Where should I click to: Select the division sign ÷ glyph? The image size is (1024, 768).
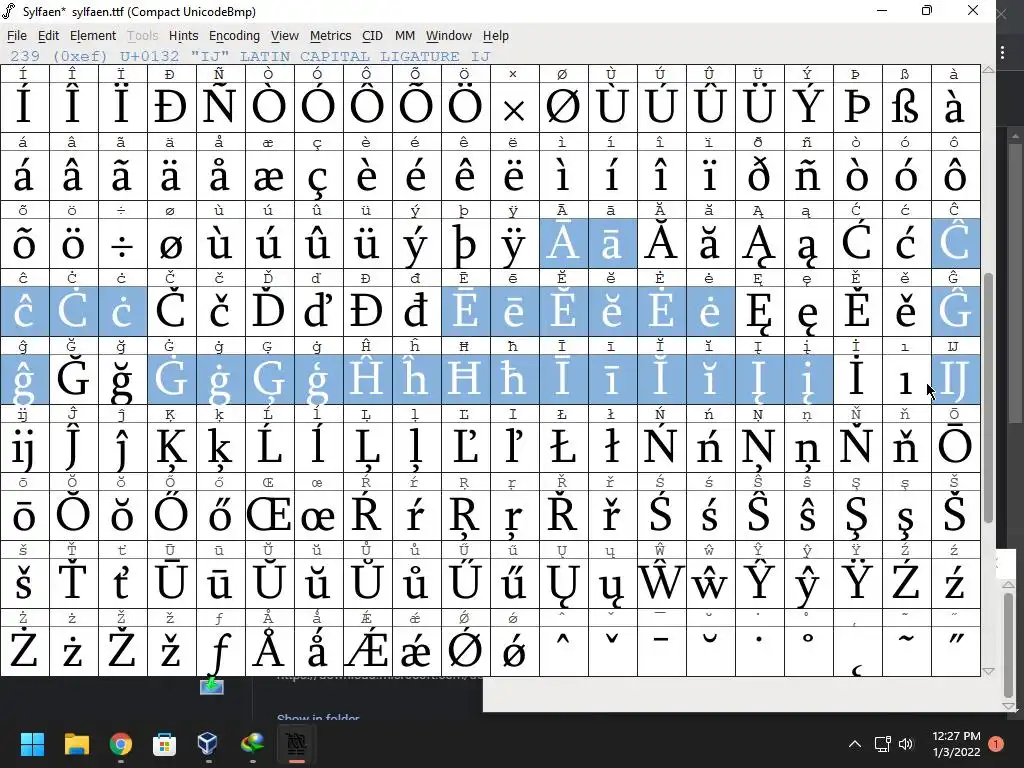tap(123, 243)
